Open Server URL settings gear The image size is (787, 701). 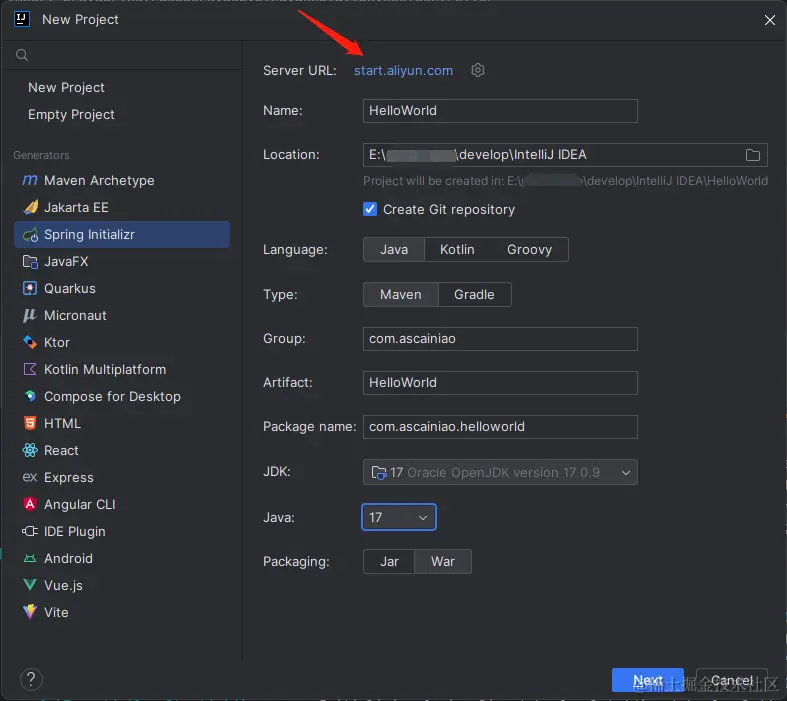tap(478, 70)
